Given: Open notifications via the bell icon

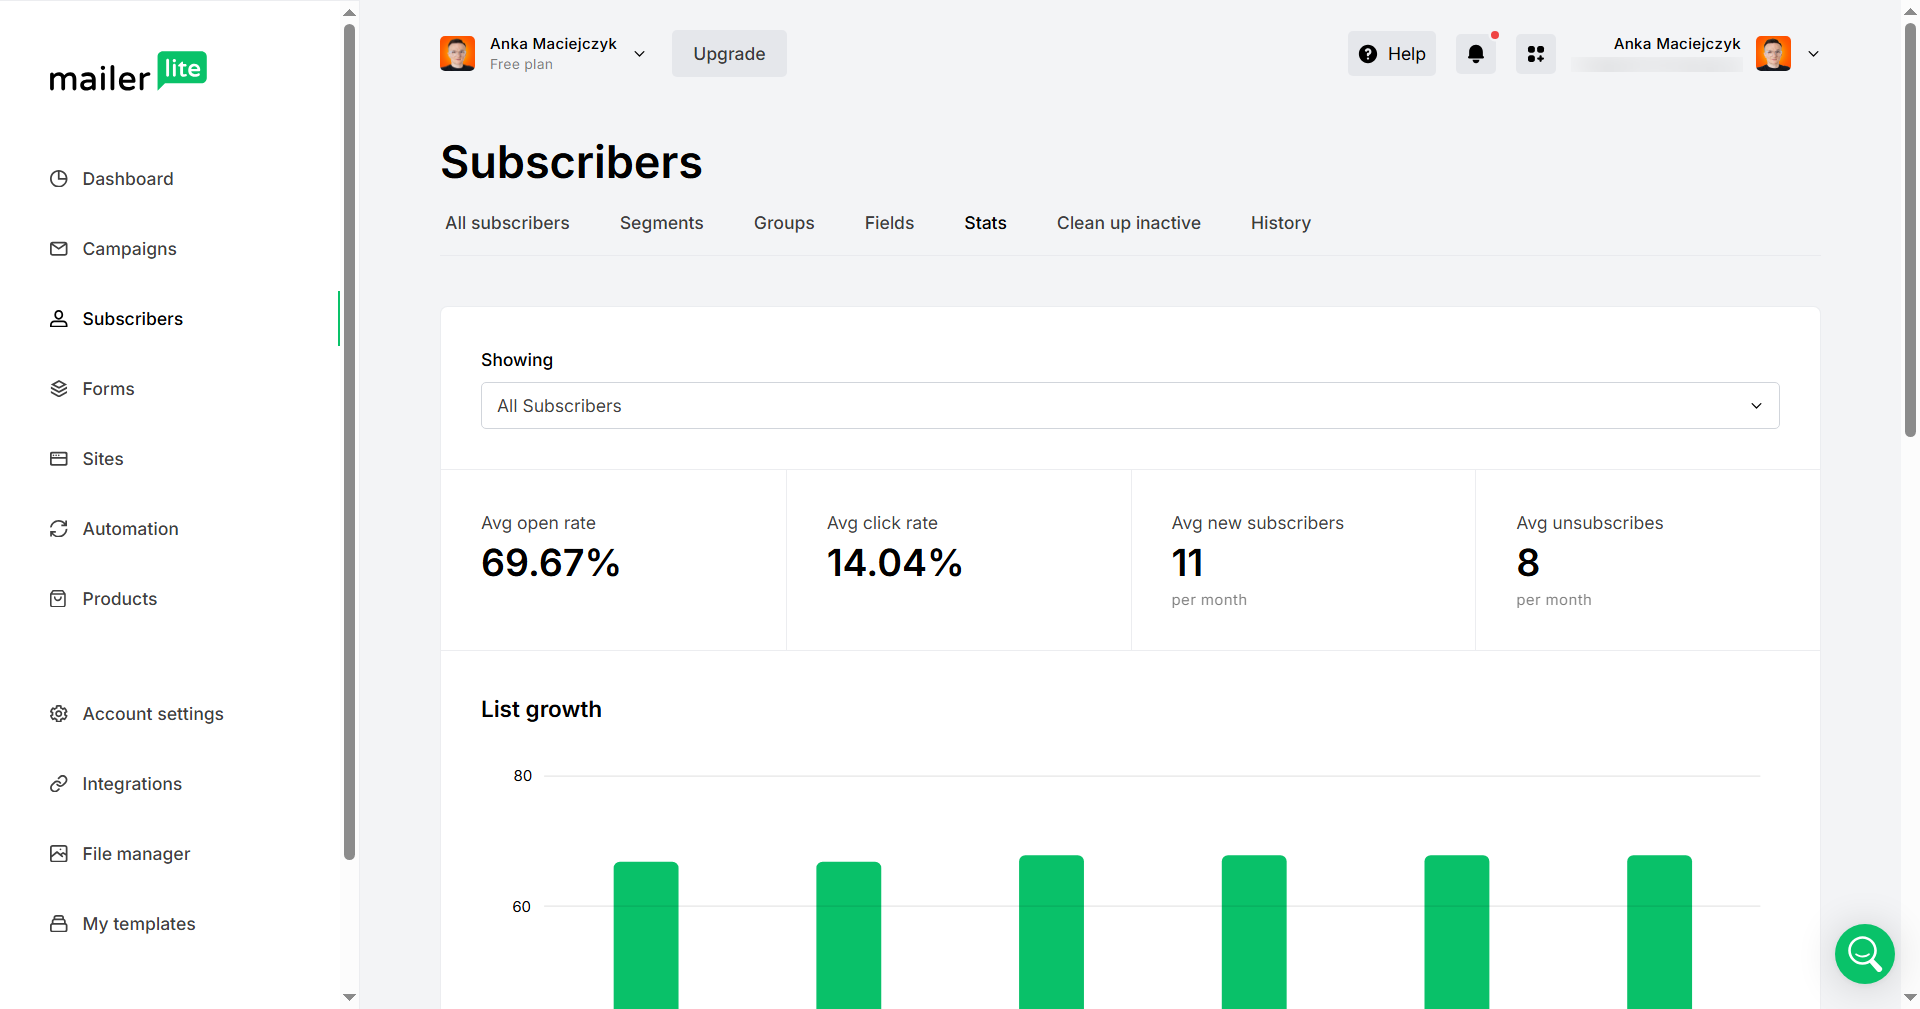Looking at the screenshot, I should [1475, 54].
